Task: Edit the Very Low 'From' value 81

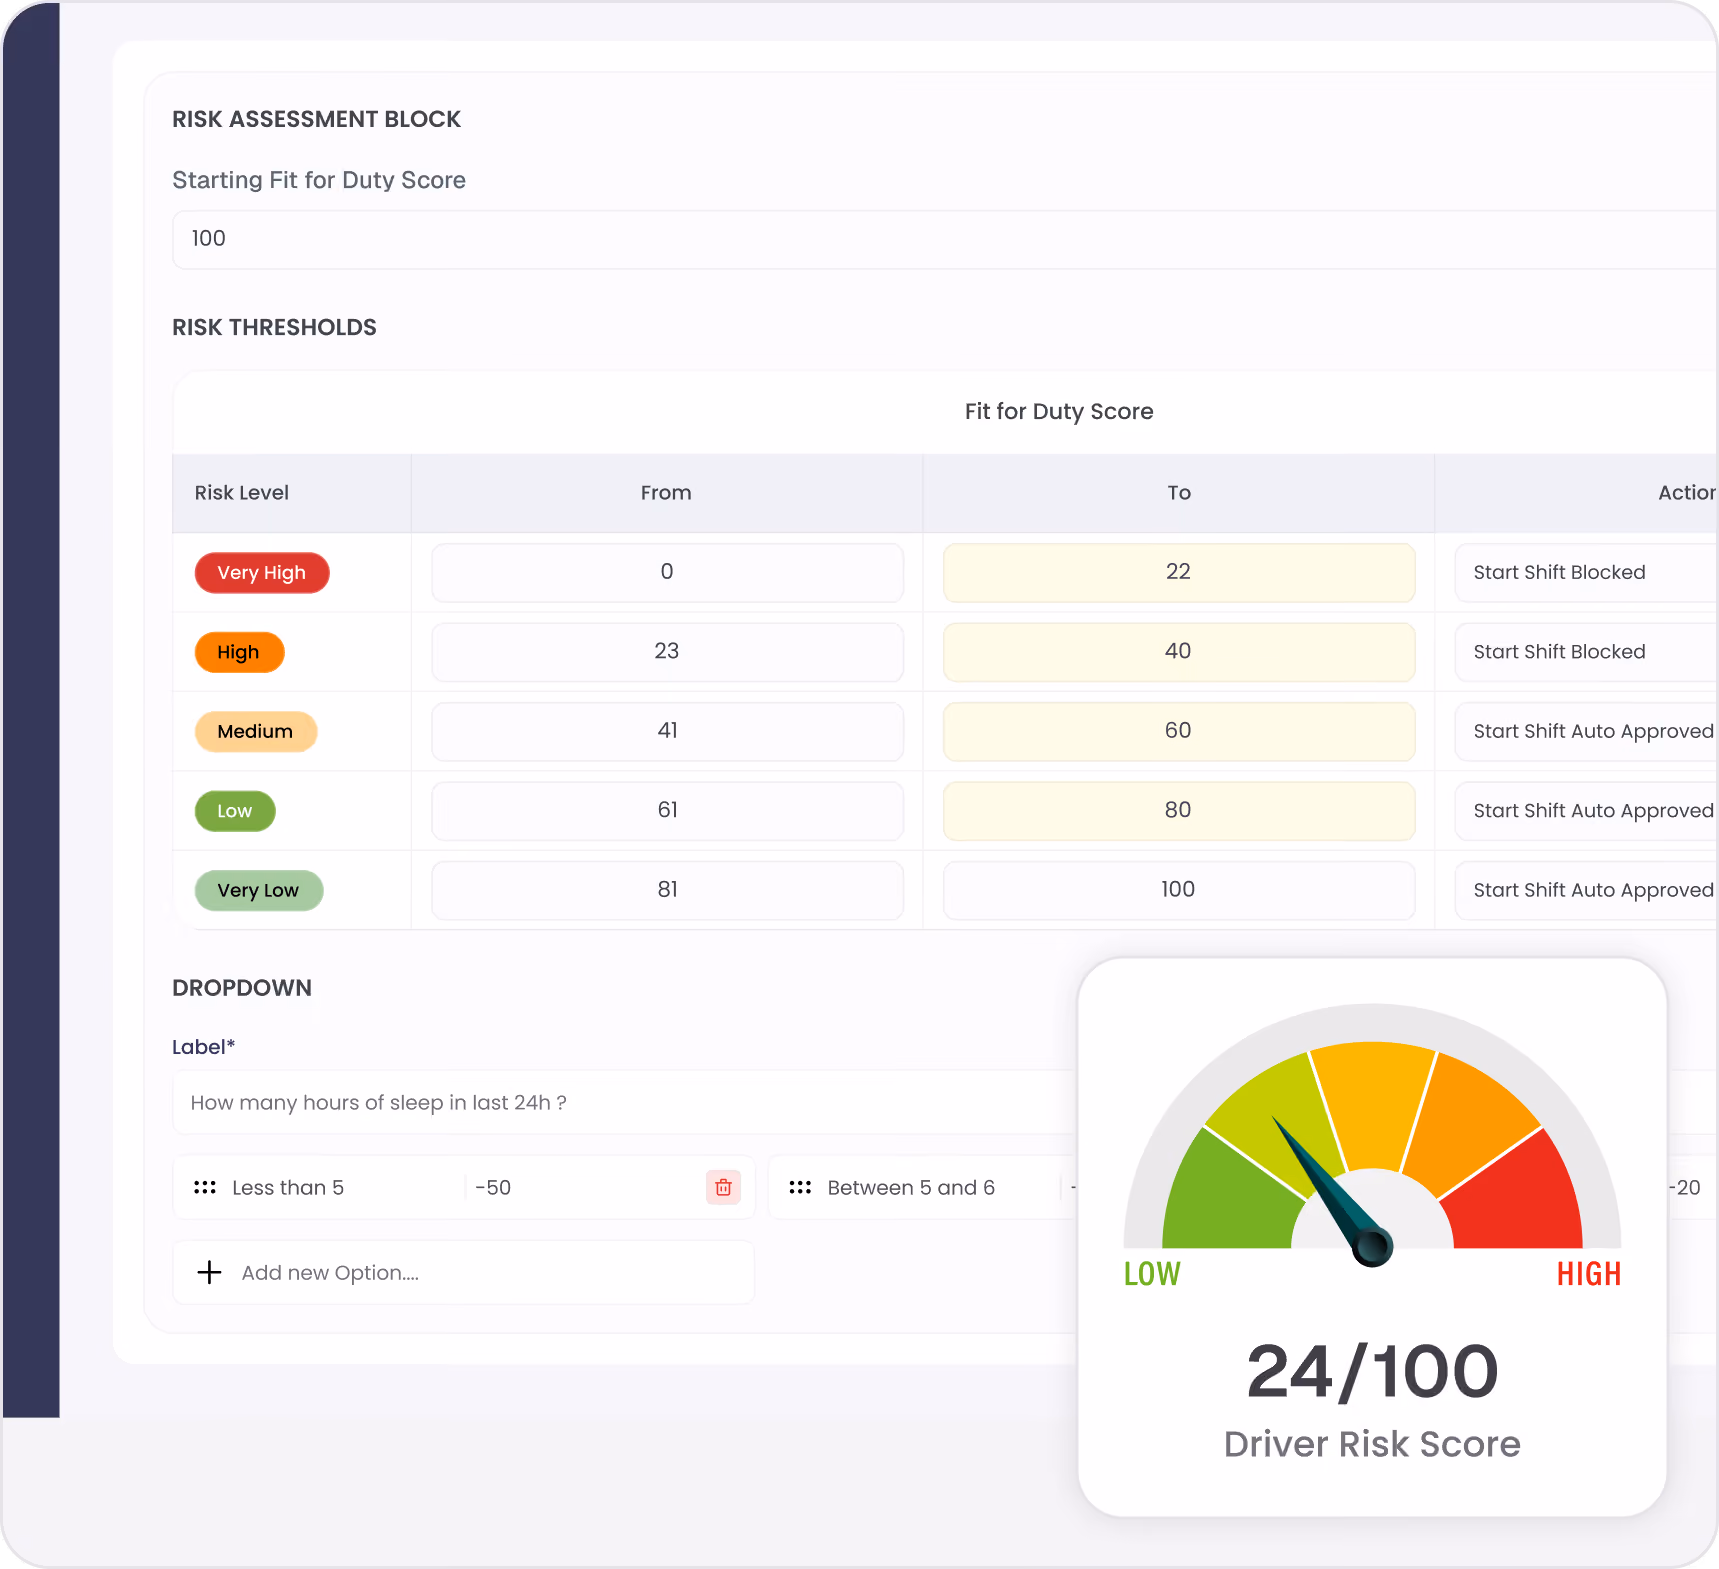Action: (x=667, y=890)
